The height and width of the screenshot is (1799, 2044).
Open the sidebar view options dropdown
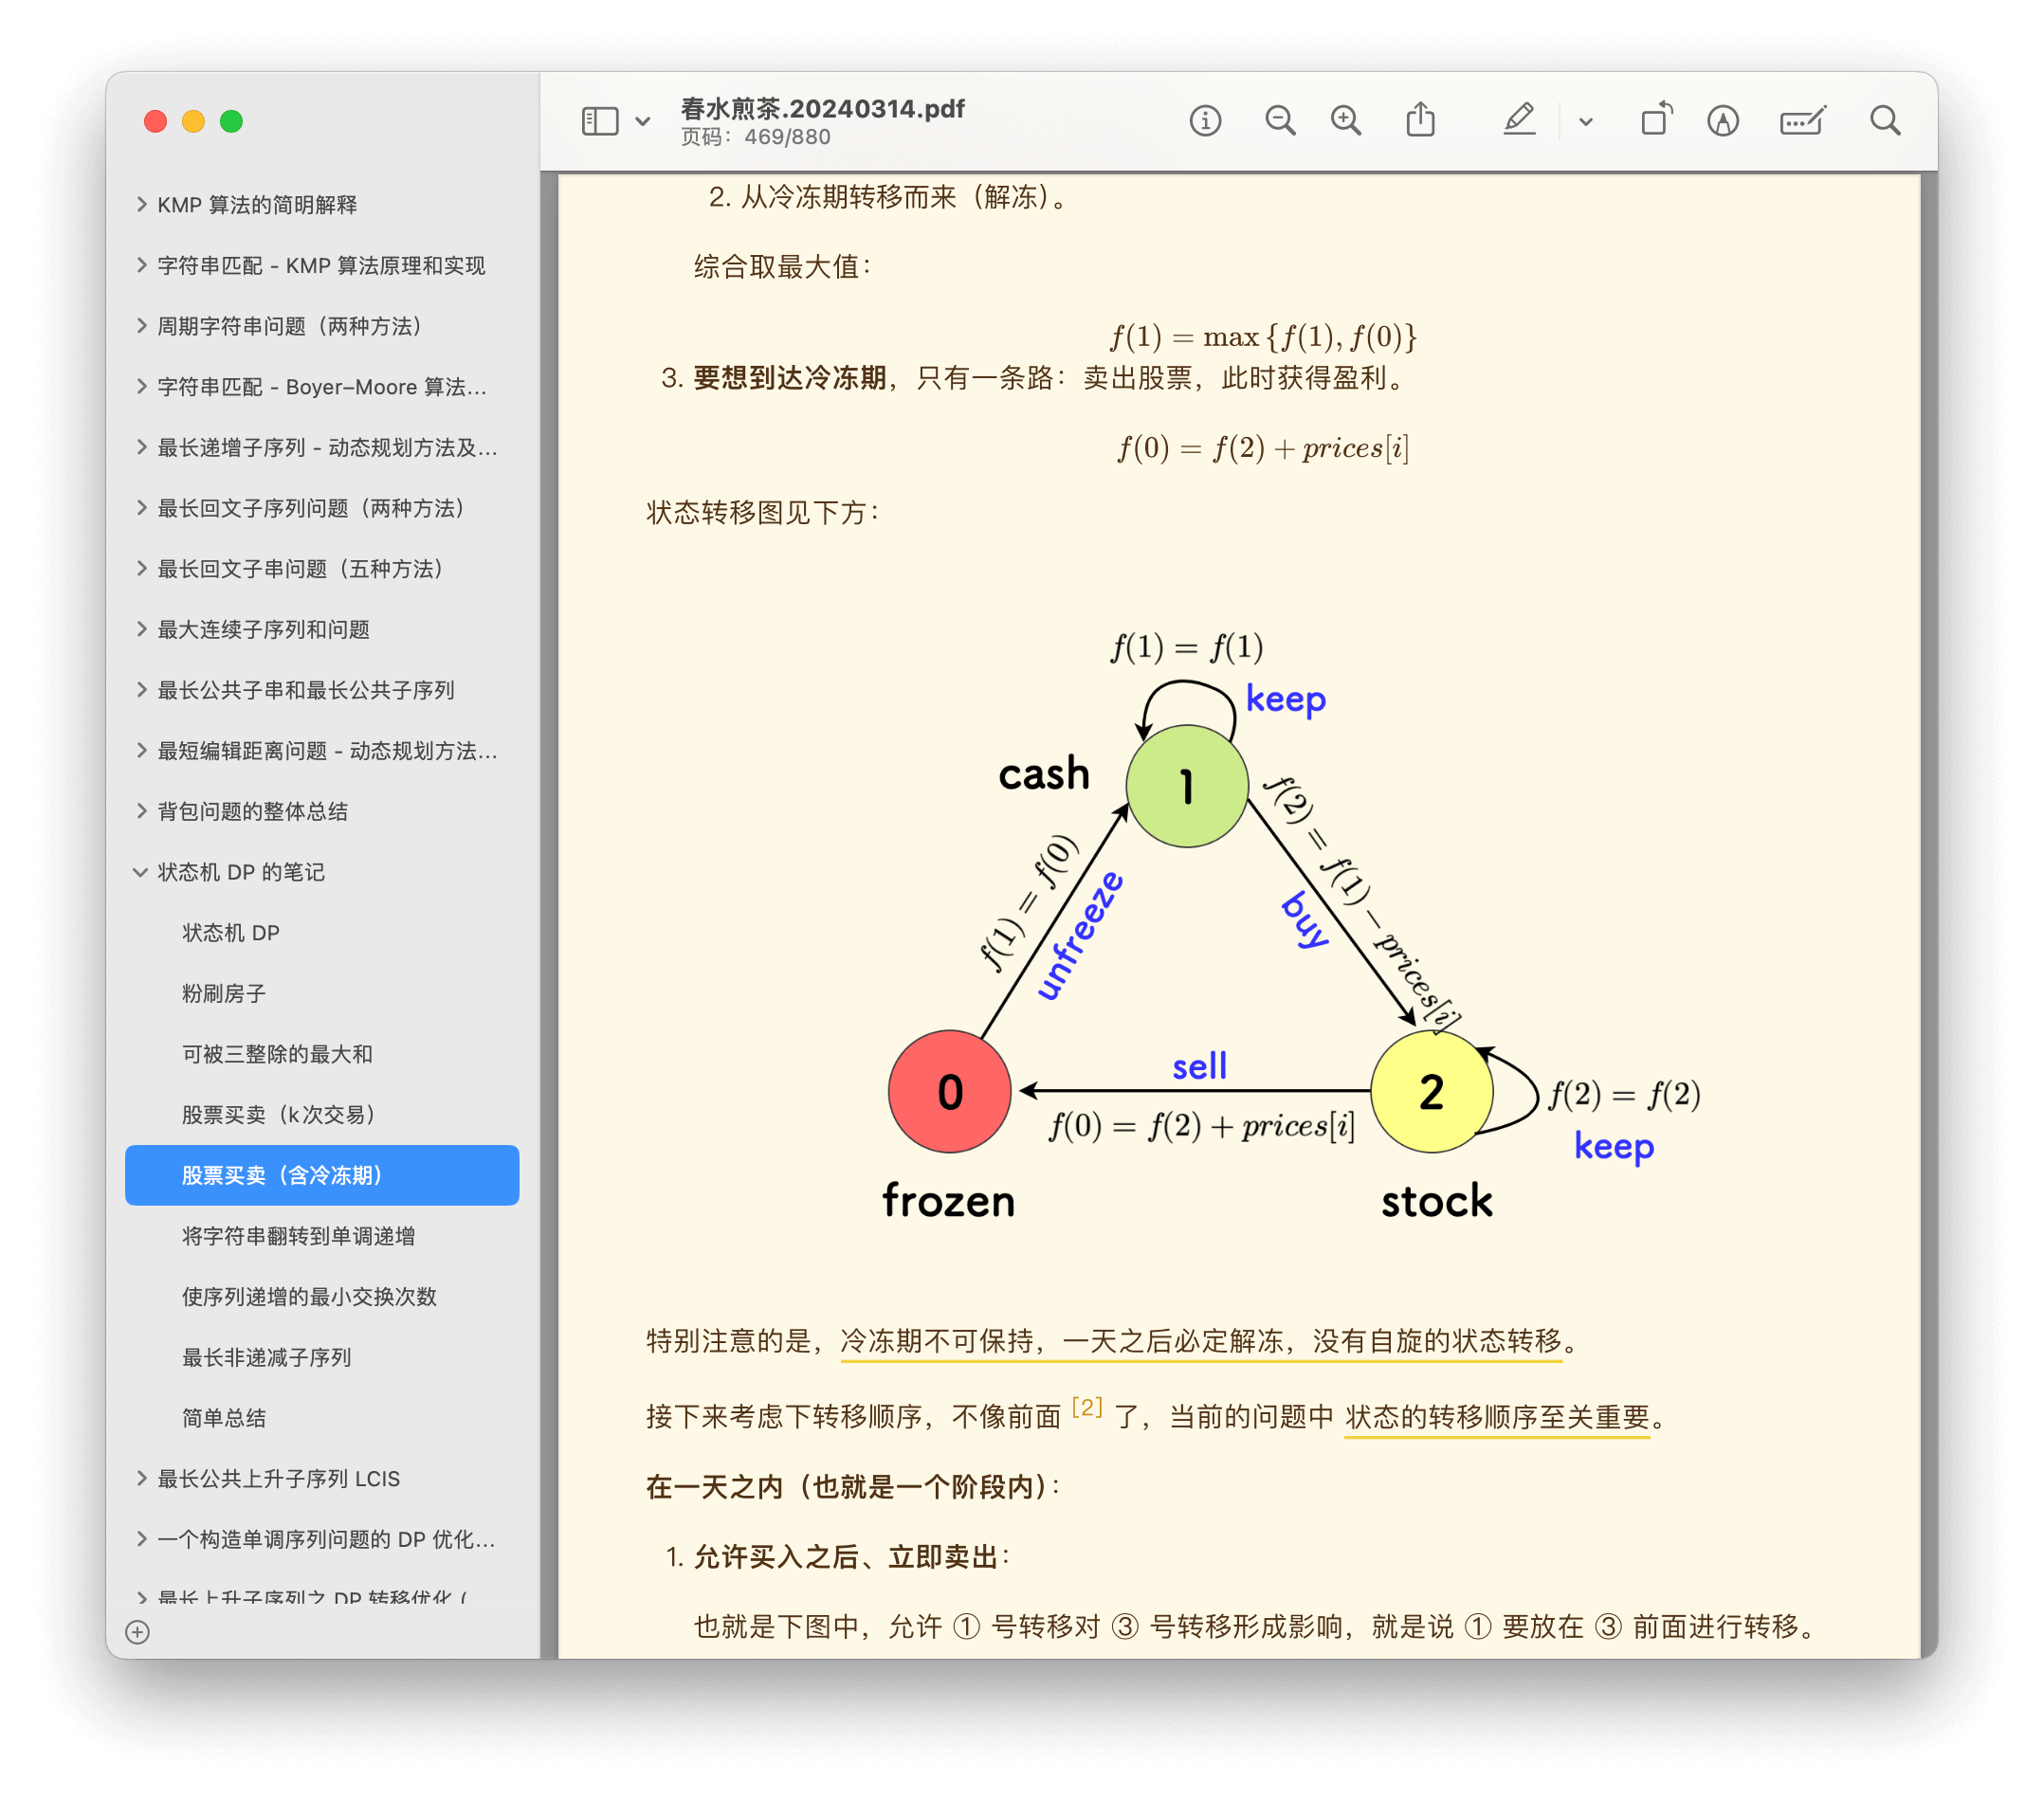(x=643, y=122)
